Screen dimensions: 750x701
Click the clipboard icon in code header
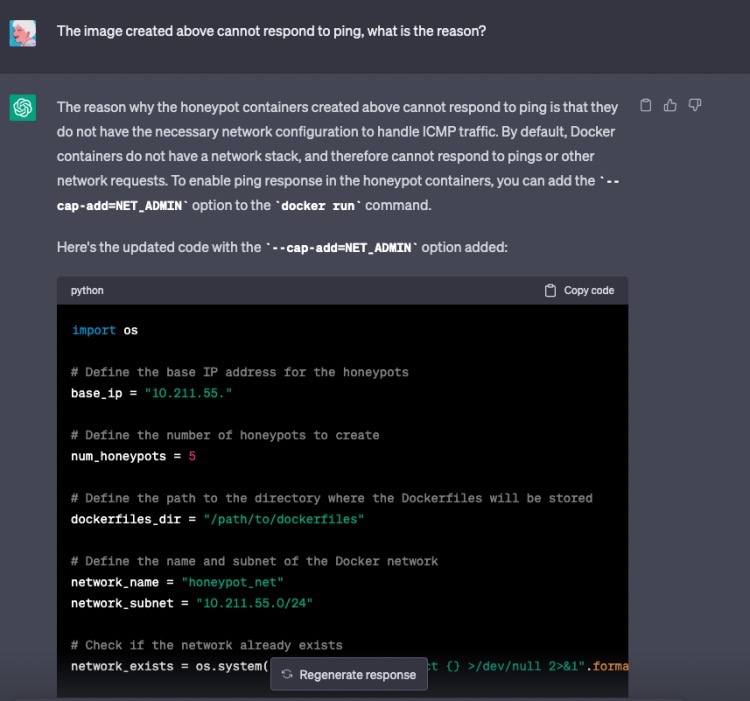point(550,290)
